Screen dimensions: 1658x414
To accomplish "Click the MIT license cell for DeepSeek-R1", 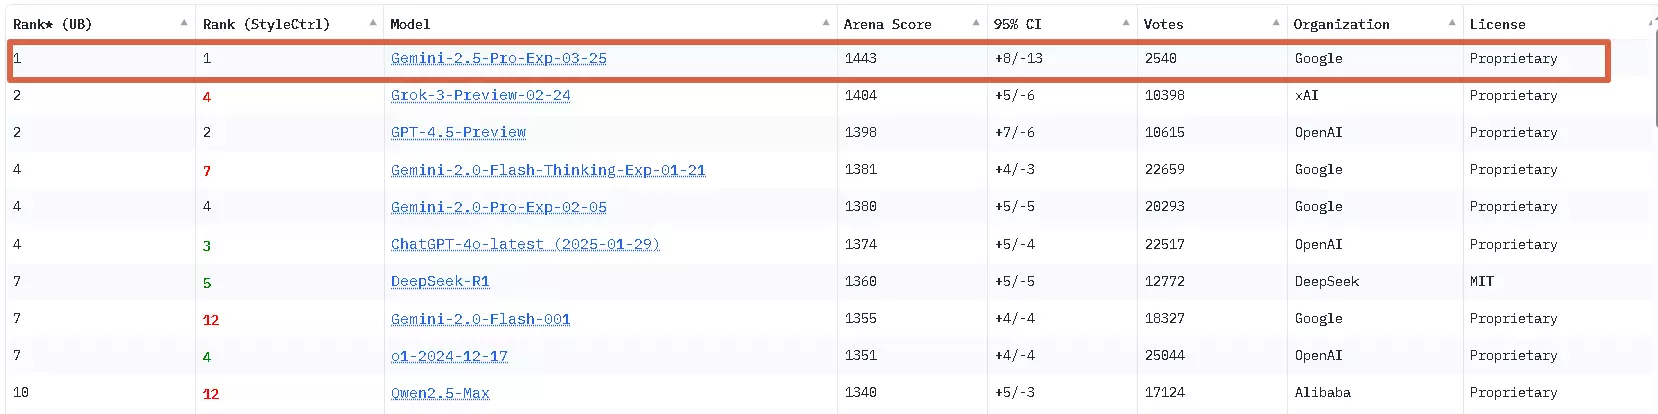I will coord(1481,281).
